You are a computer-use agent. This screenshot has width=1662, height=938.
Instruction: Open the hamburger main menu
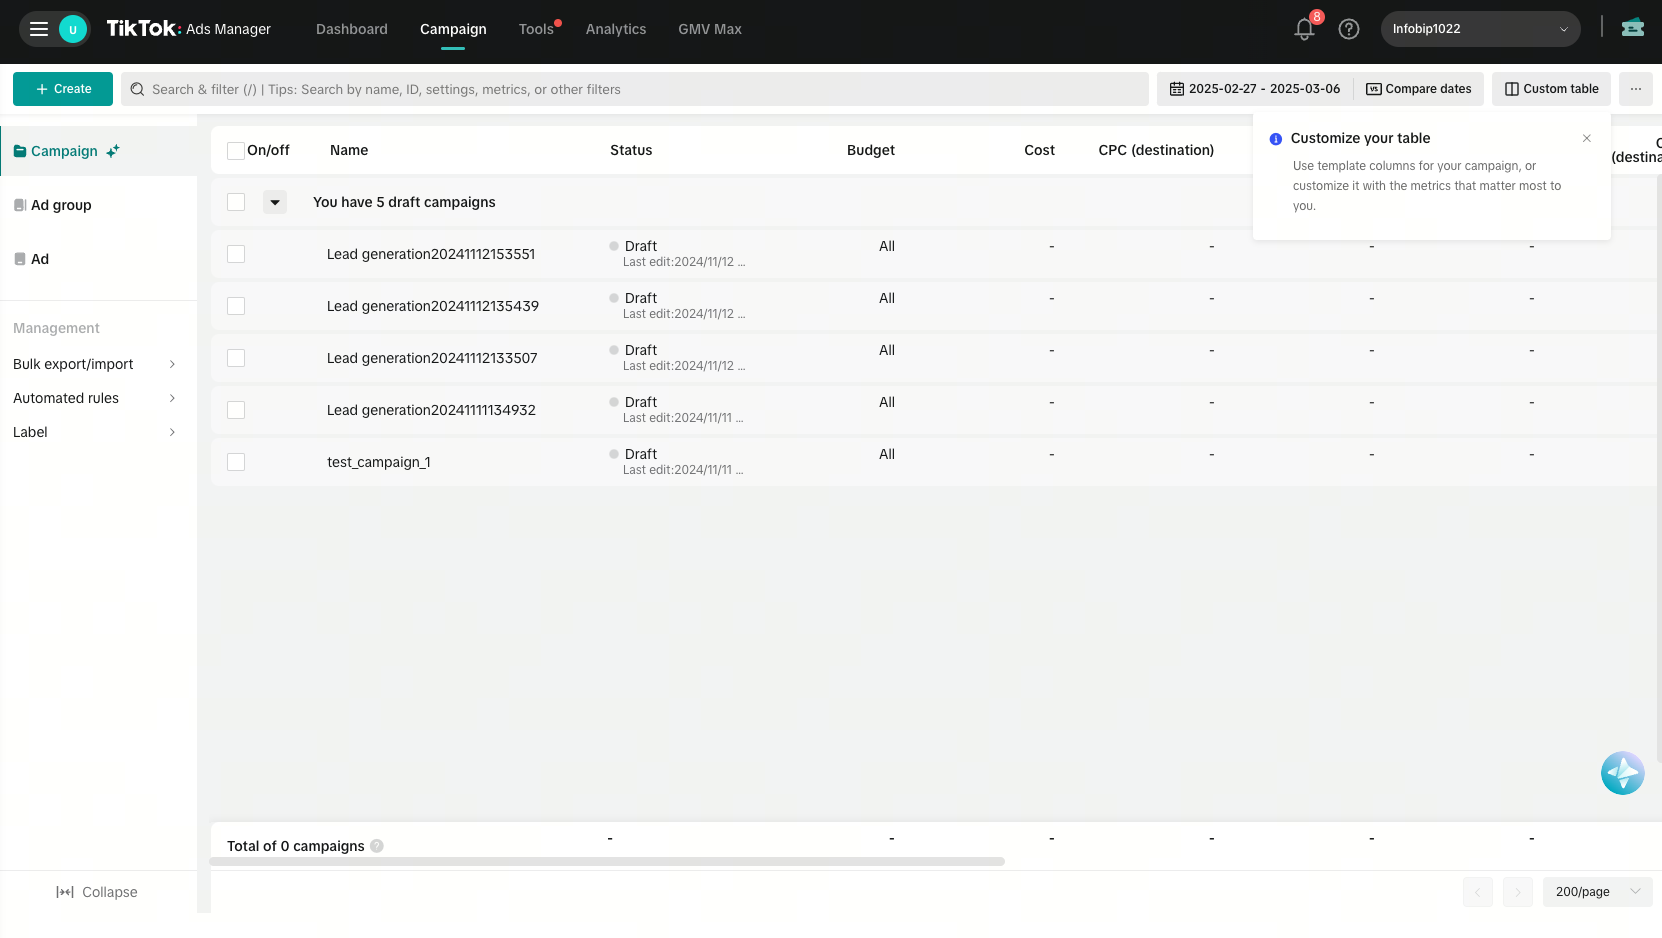point(39,29)
